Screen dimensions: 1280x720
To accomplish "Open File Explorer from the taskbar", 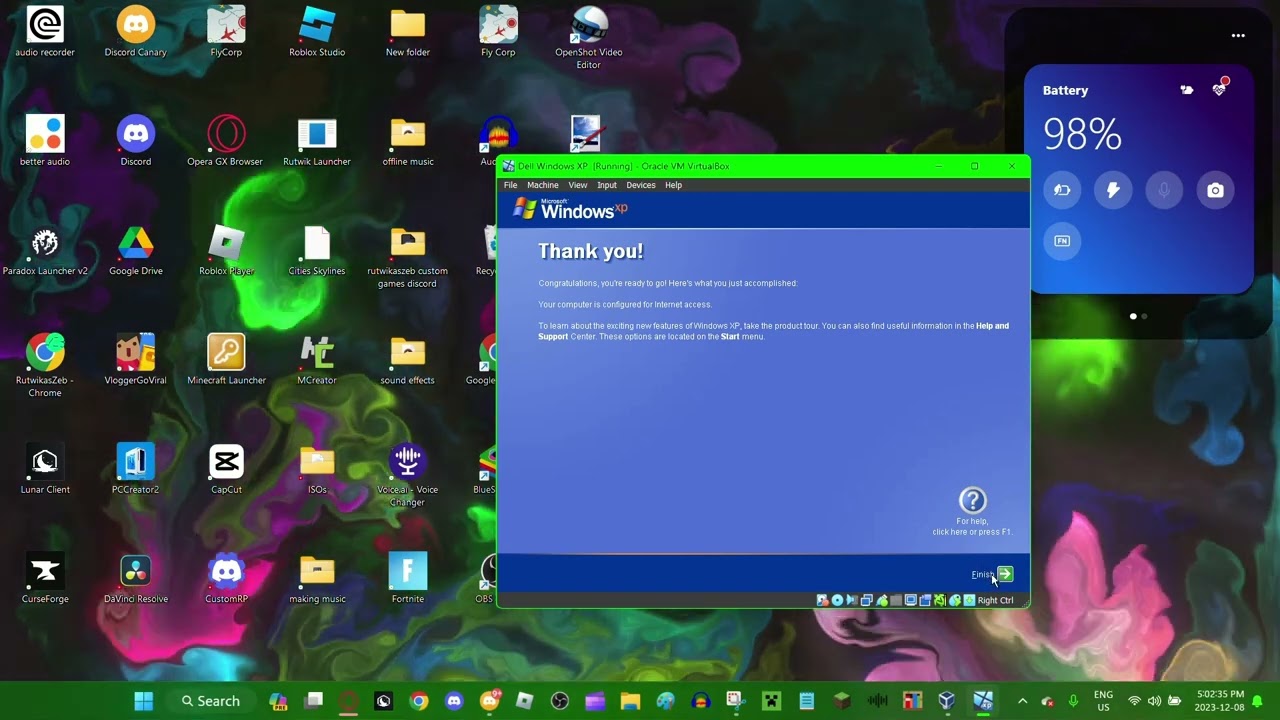I will click(630, 701).
